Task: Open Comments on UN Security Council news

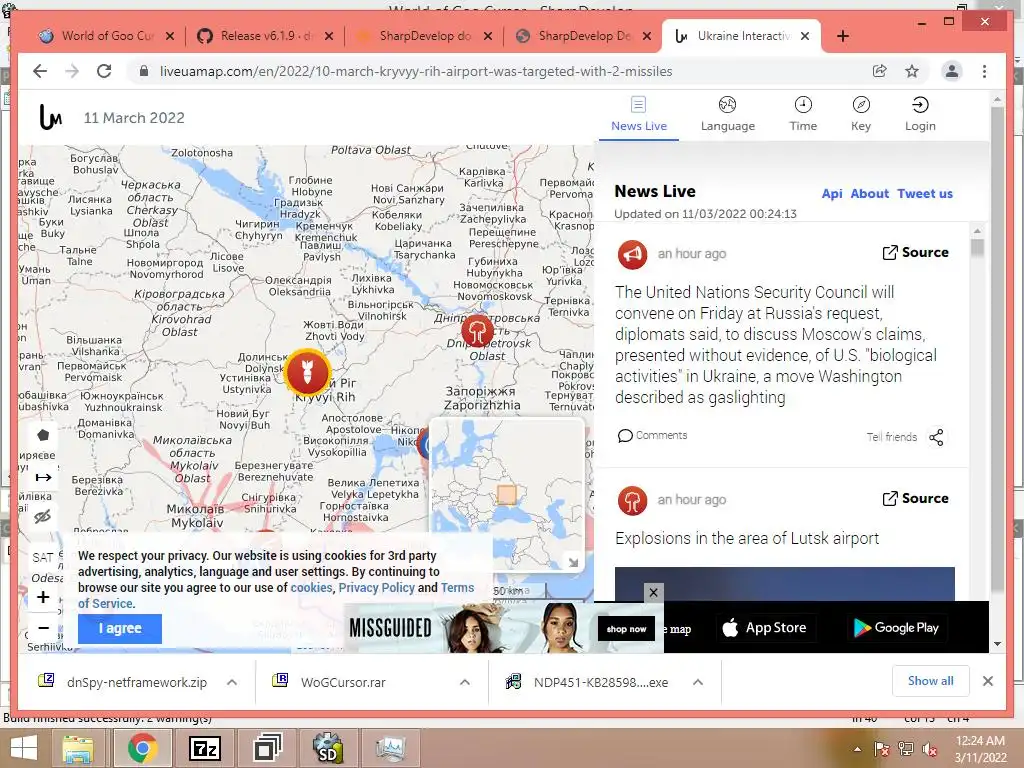Action: 652,436
